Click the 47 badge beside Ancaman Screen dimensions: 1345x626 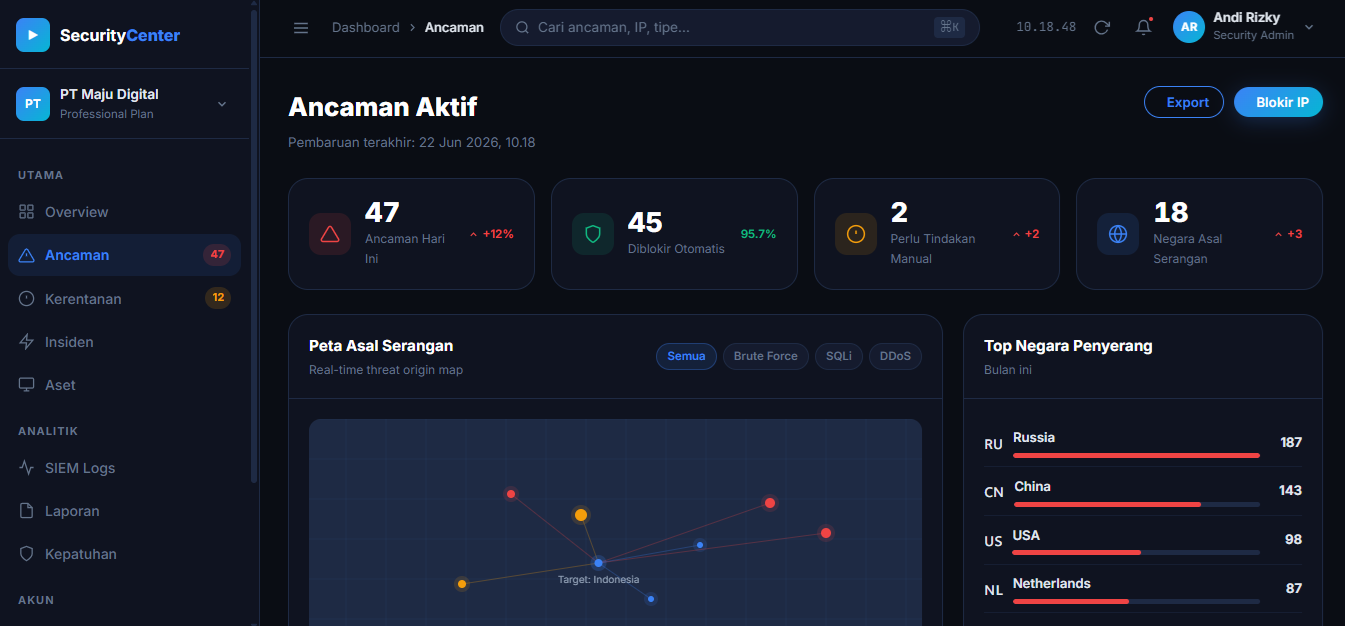click(217, 254)
